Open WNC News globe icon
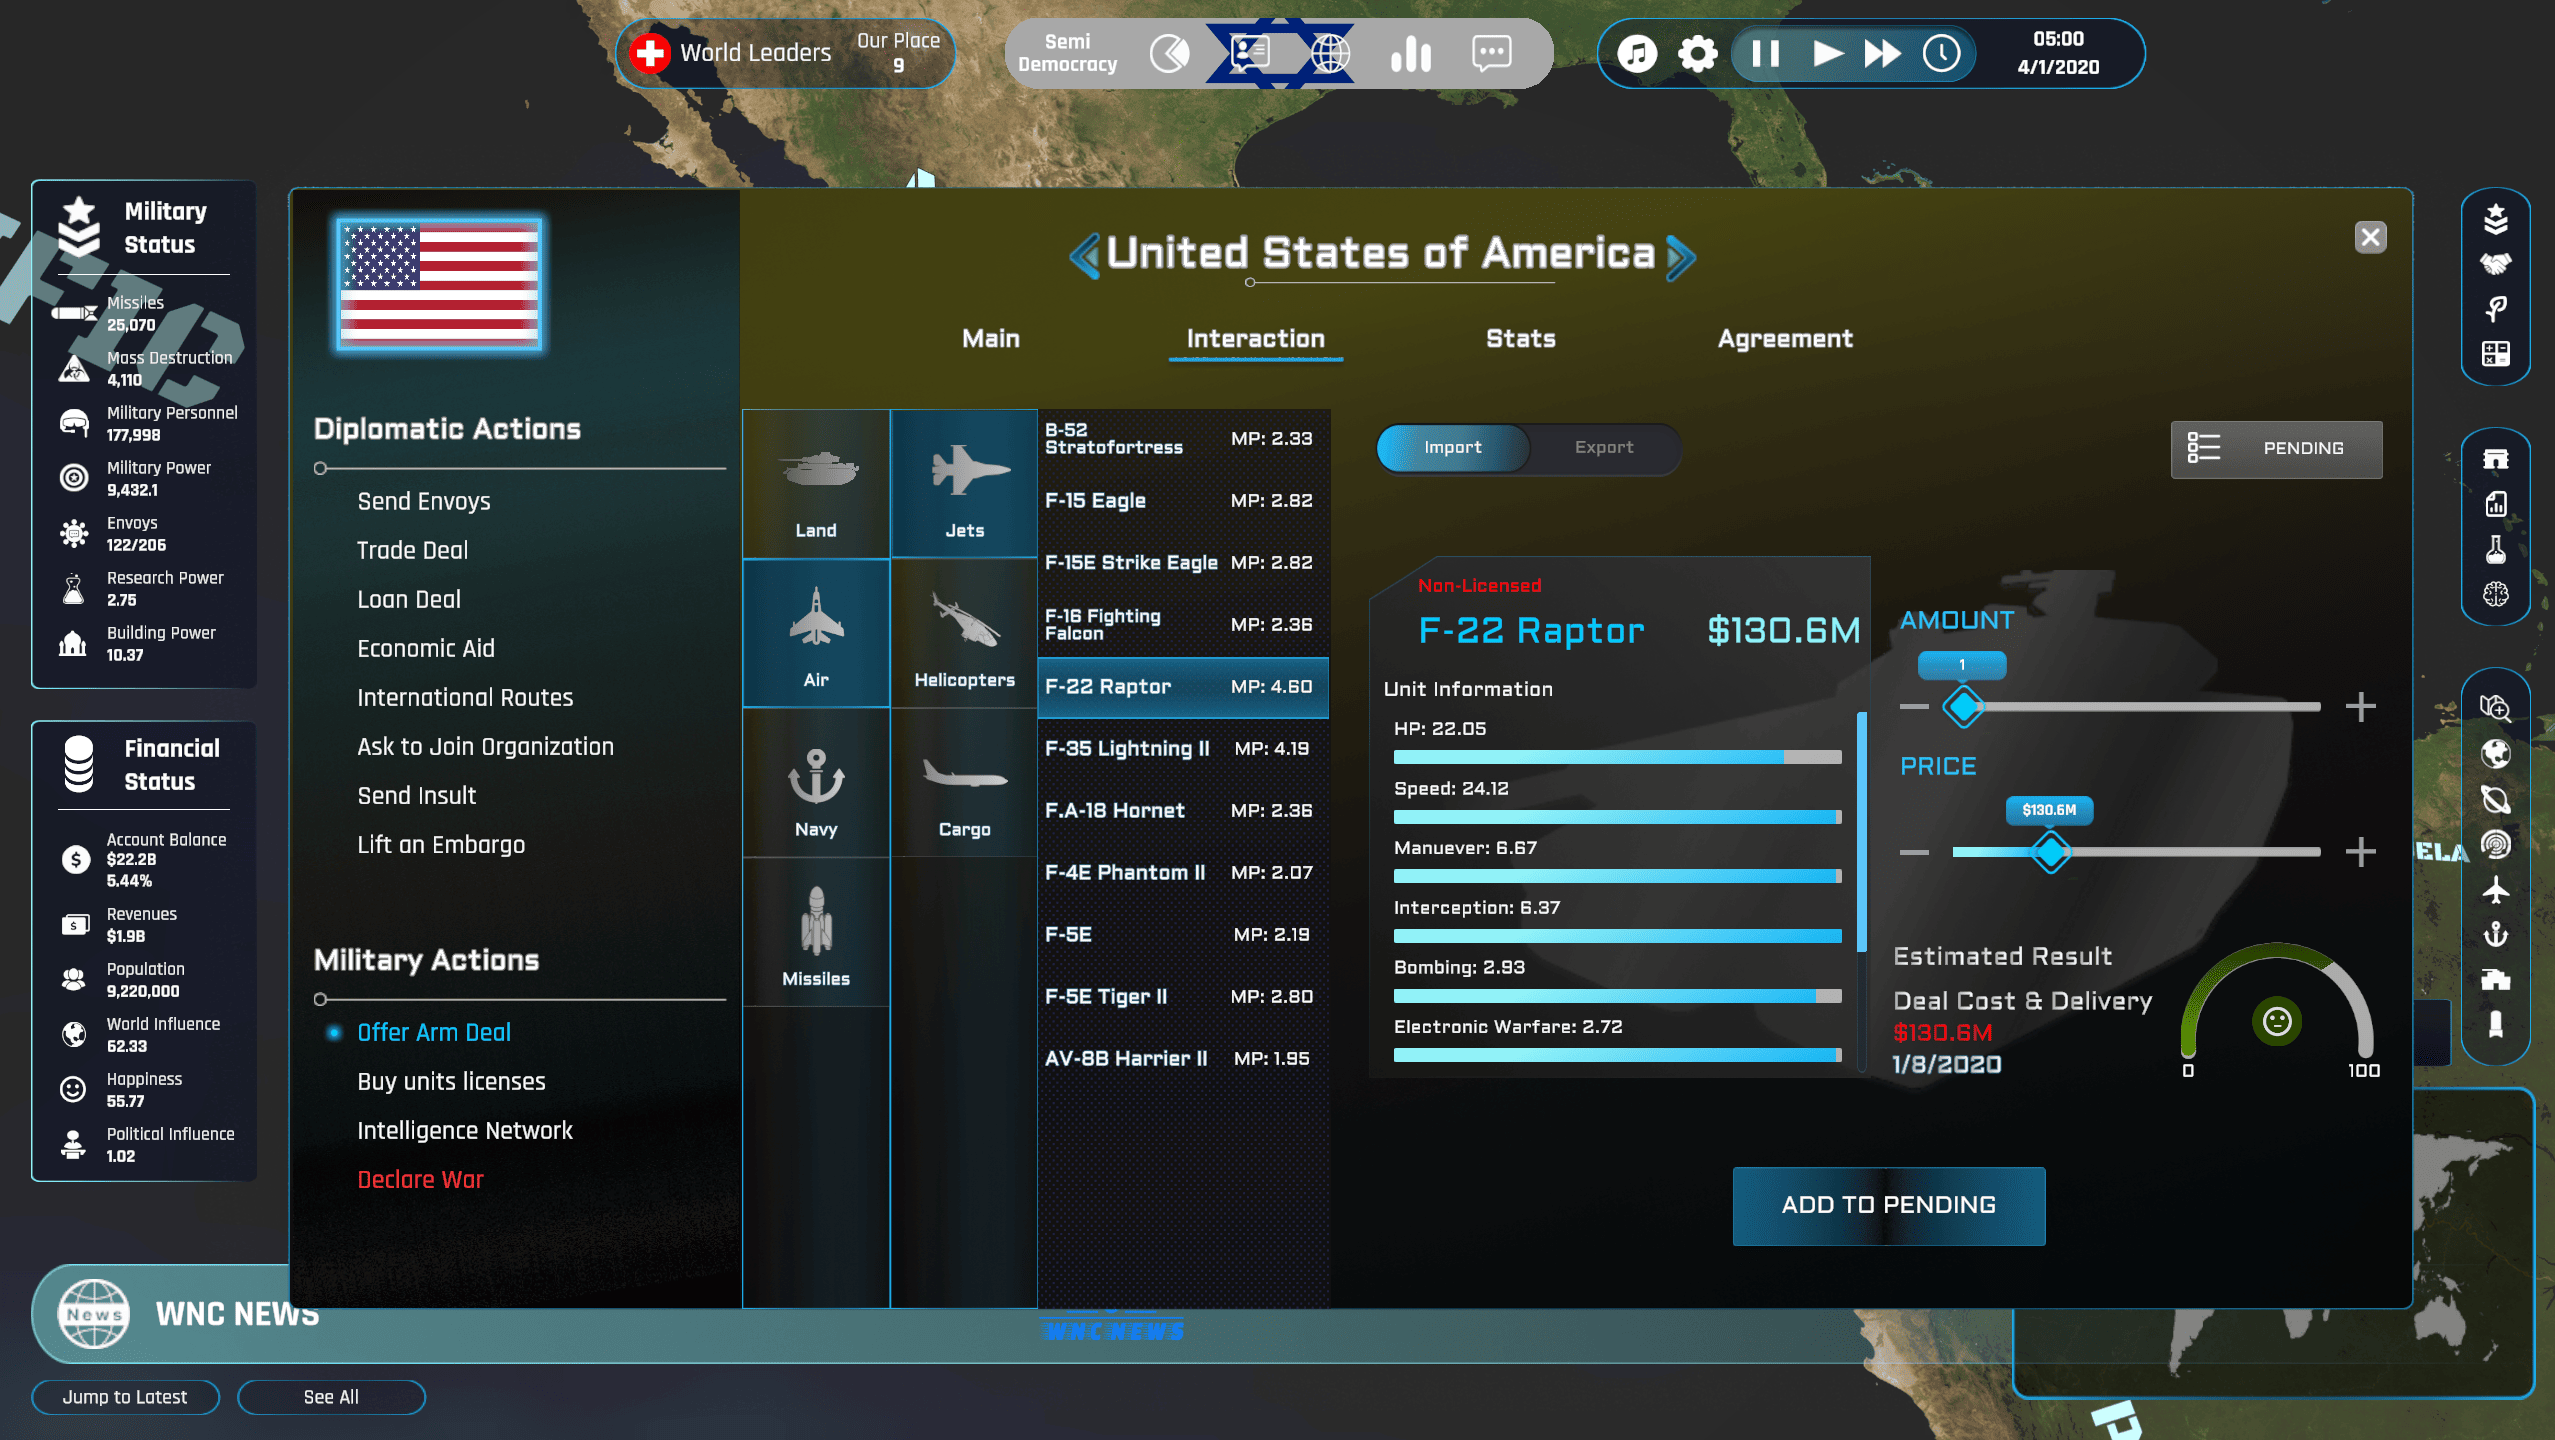The width and height of the screenshot is (2555, 1440). [x=94, y=1314]
